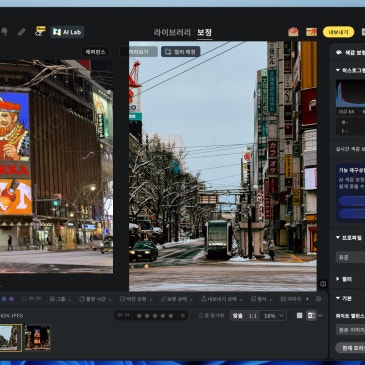Open the view layout chevron dropdown

tap(320, 315)
